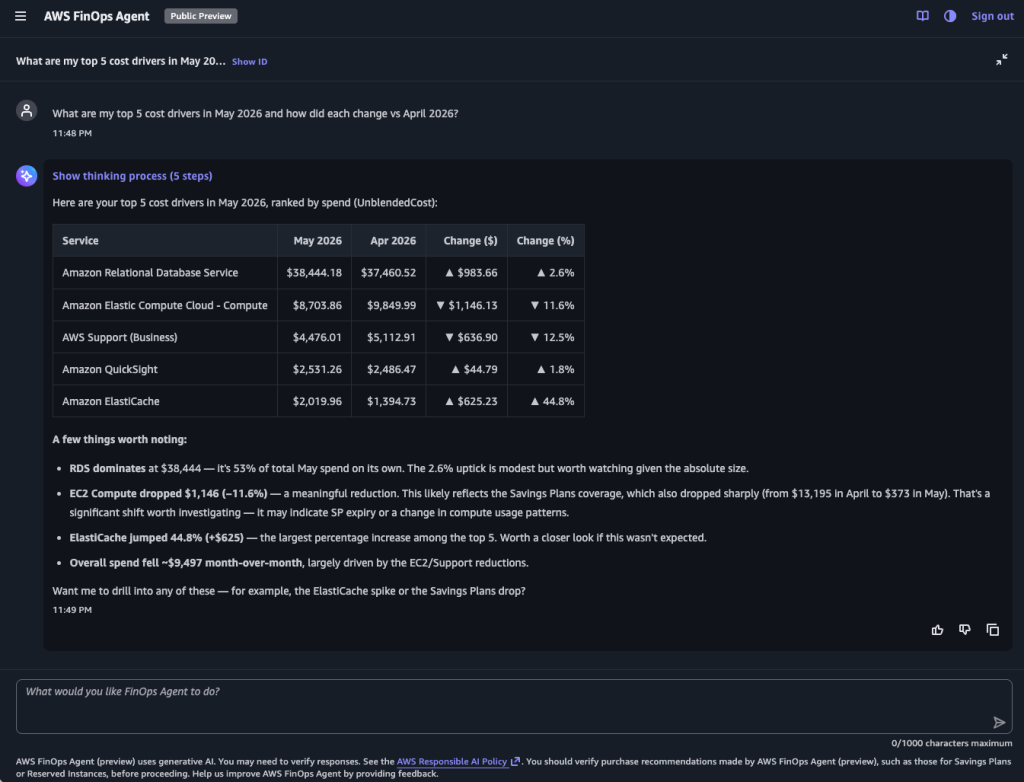Click the user avatar icon
1024x782 pixels.
point(27,110)
